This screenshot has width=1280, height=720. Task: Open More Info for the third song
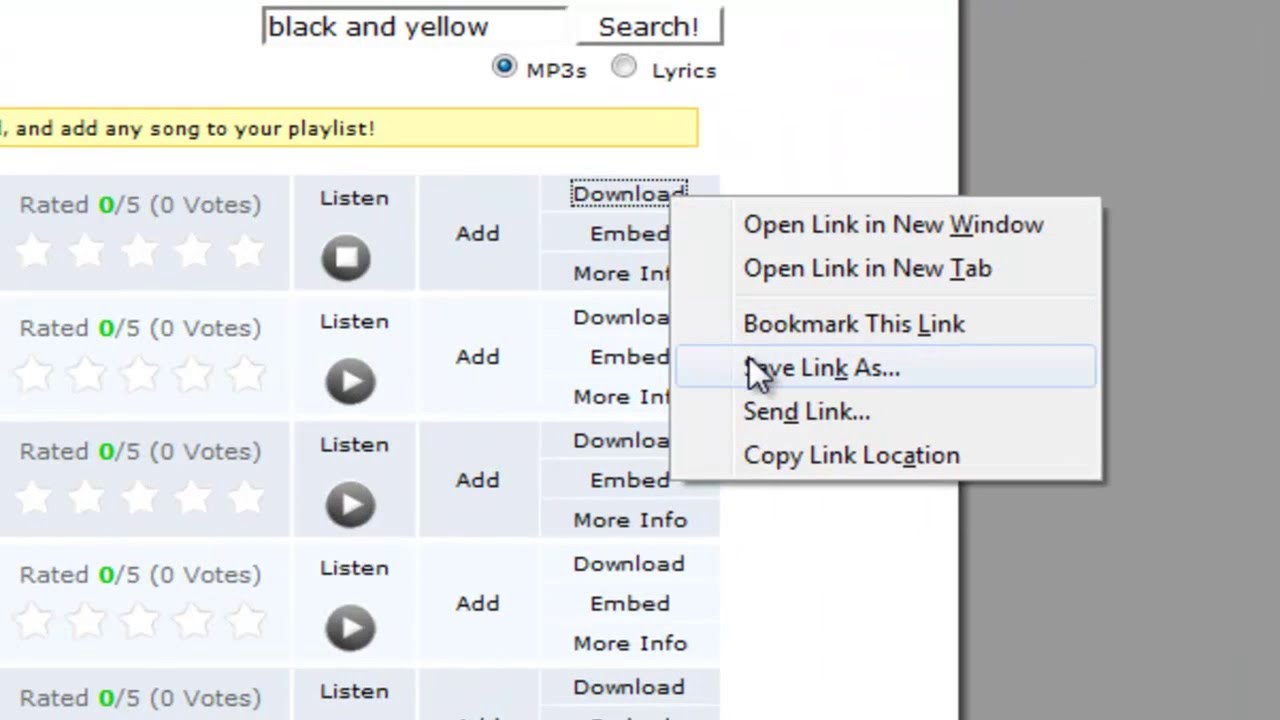coord(630,520)
